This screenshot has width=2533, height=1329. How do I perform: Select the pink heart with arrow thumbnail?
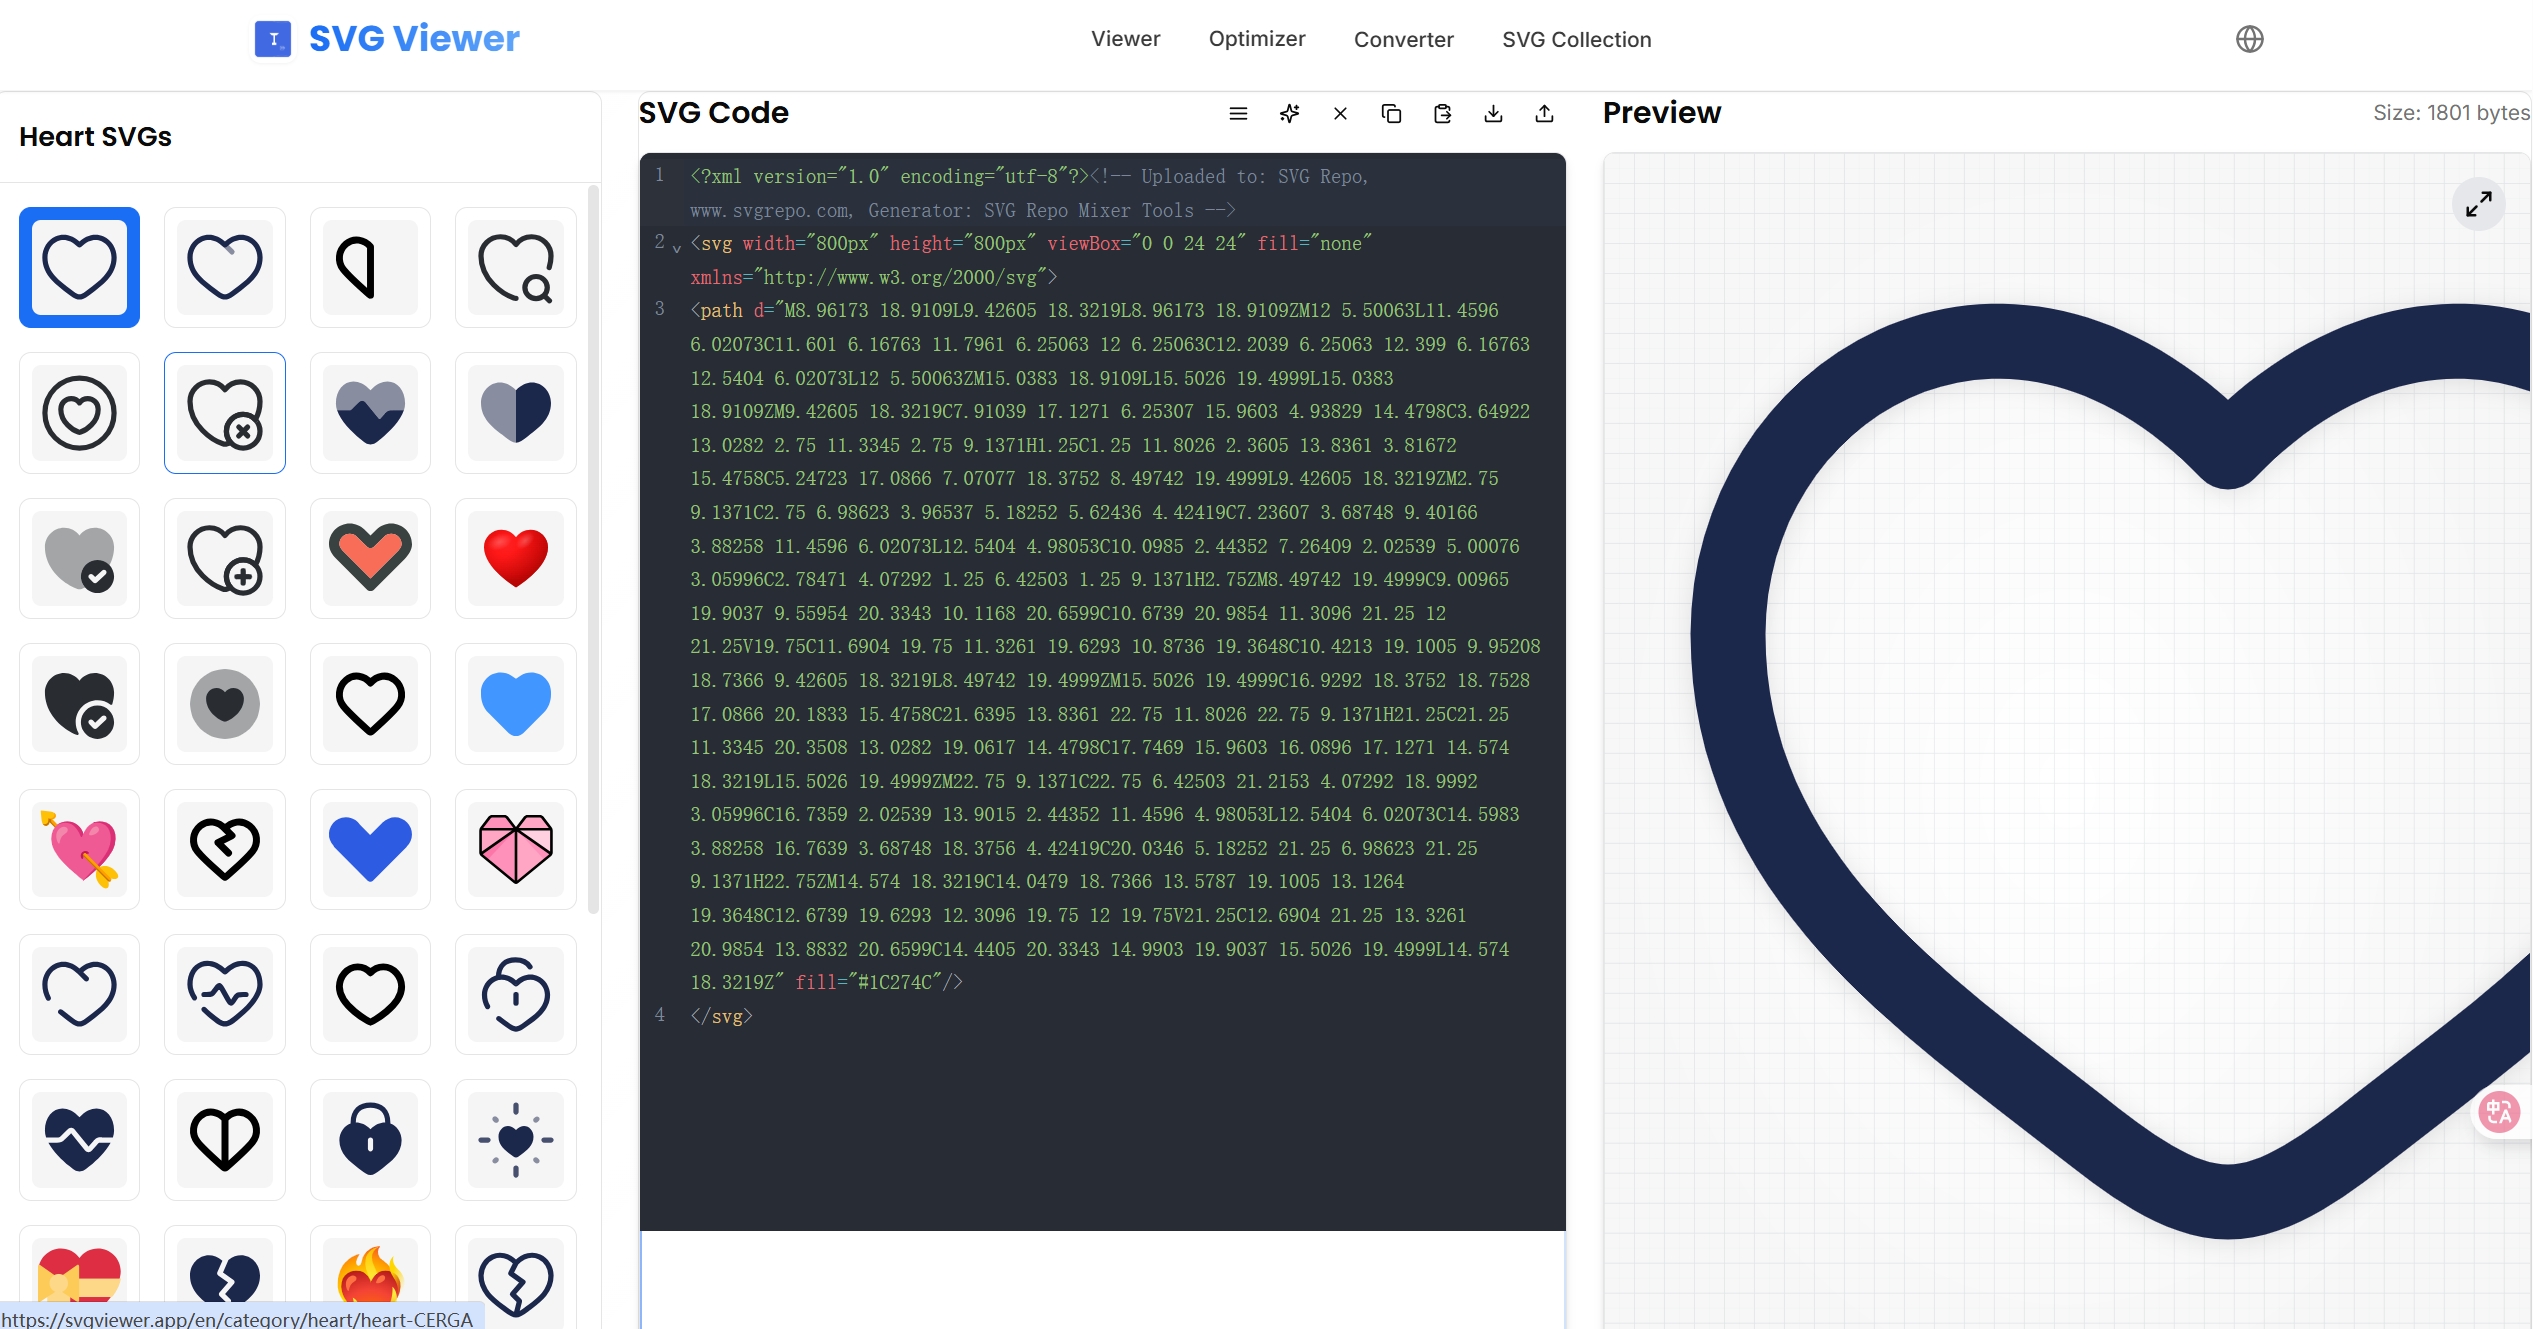[x=79, y=849]
